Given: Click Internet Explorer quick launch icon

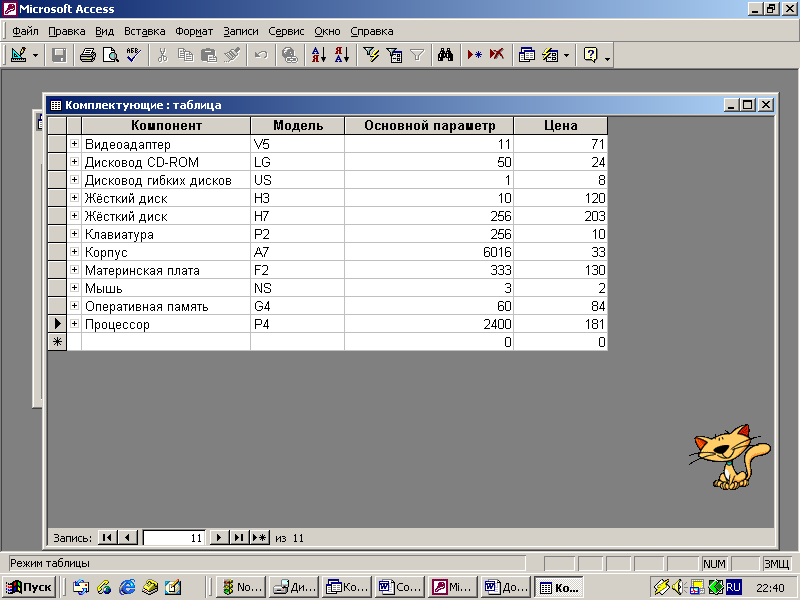Looking at the screenshot, I should coord(127,587).
